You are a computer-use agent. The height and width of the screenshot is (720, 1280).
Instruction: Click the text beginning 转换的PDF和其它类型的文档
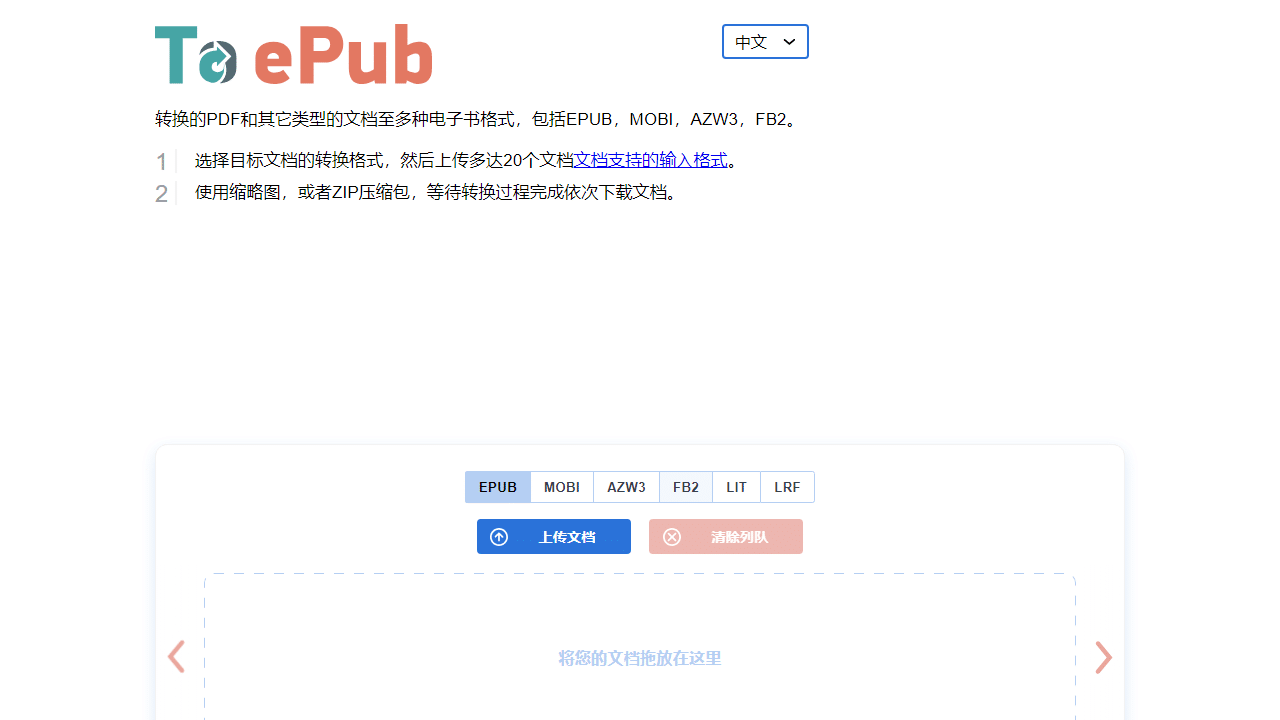479,120
